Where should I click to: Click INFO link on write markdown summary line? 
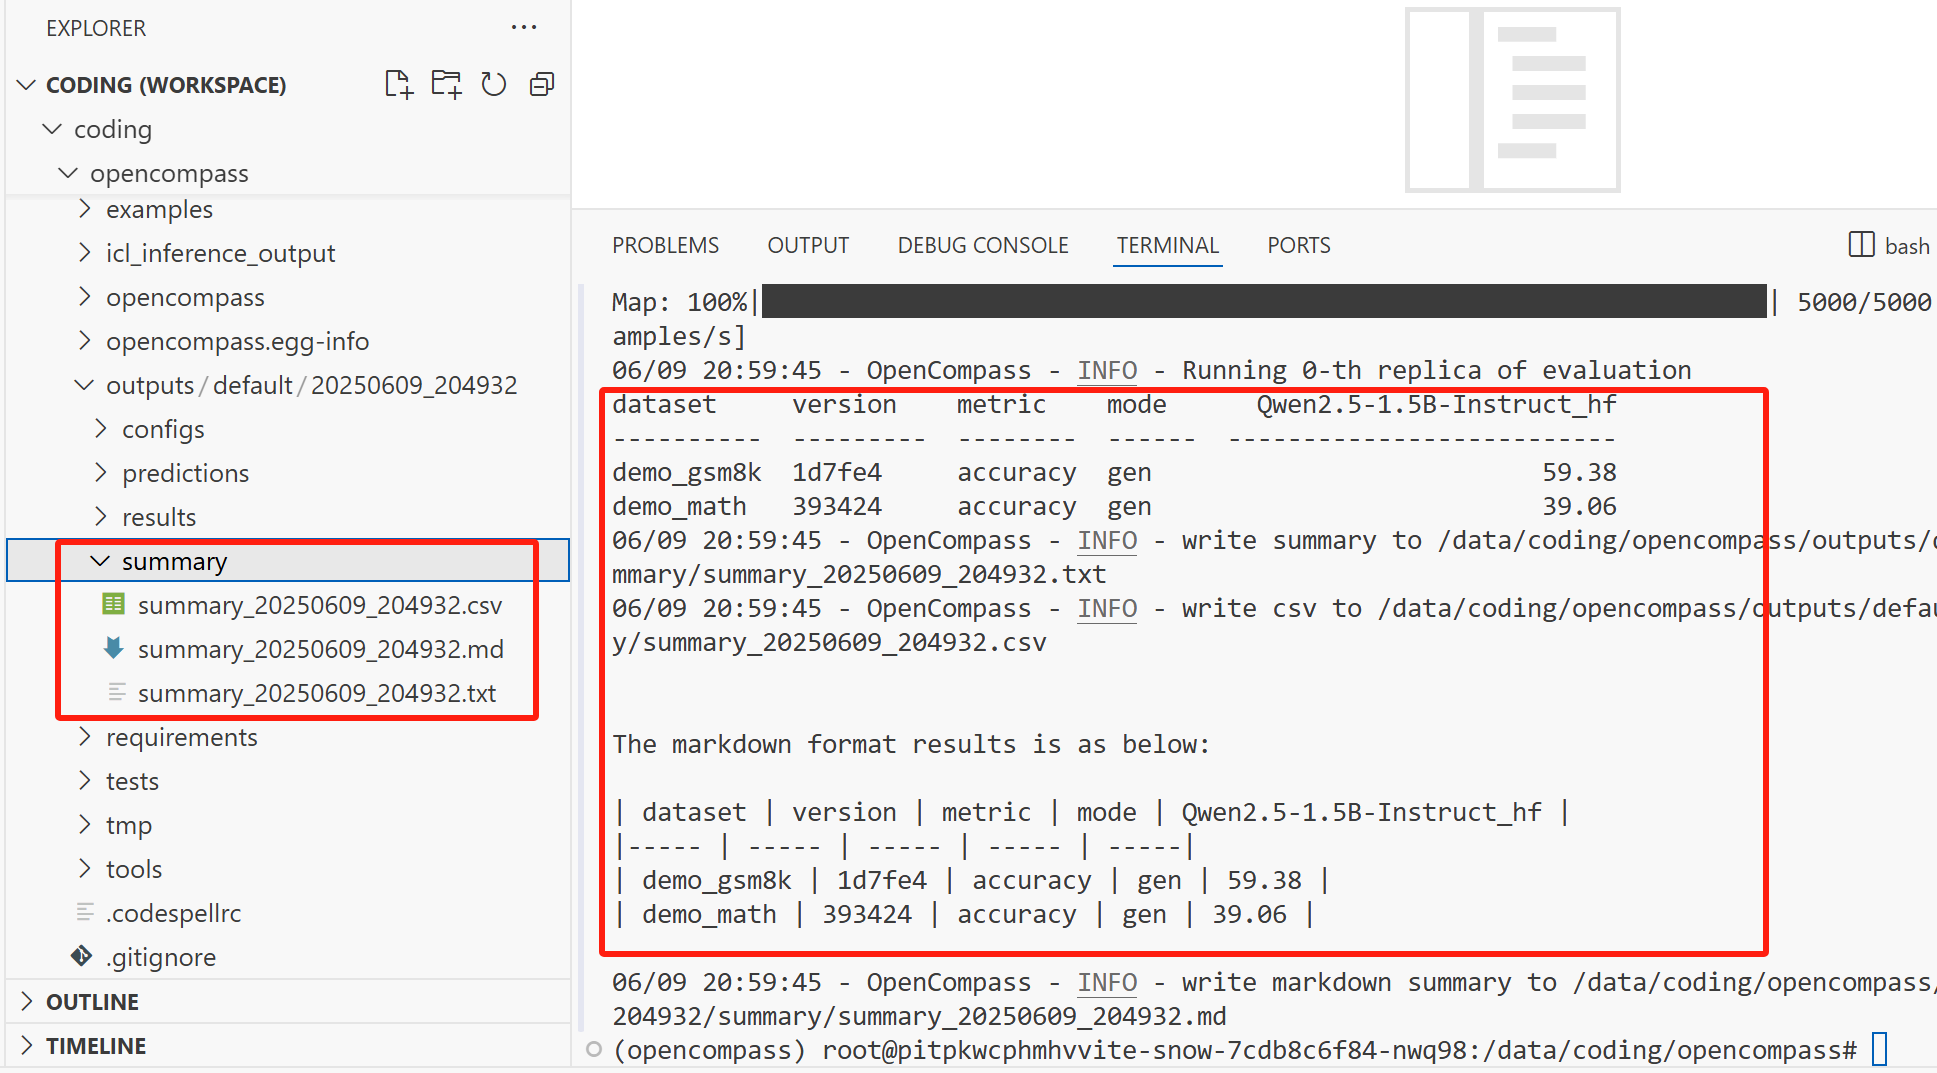[1107, 982]
